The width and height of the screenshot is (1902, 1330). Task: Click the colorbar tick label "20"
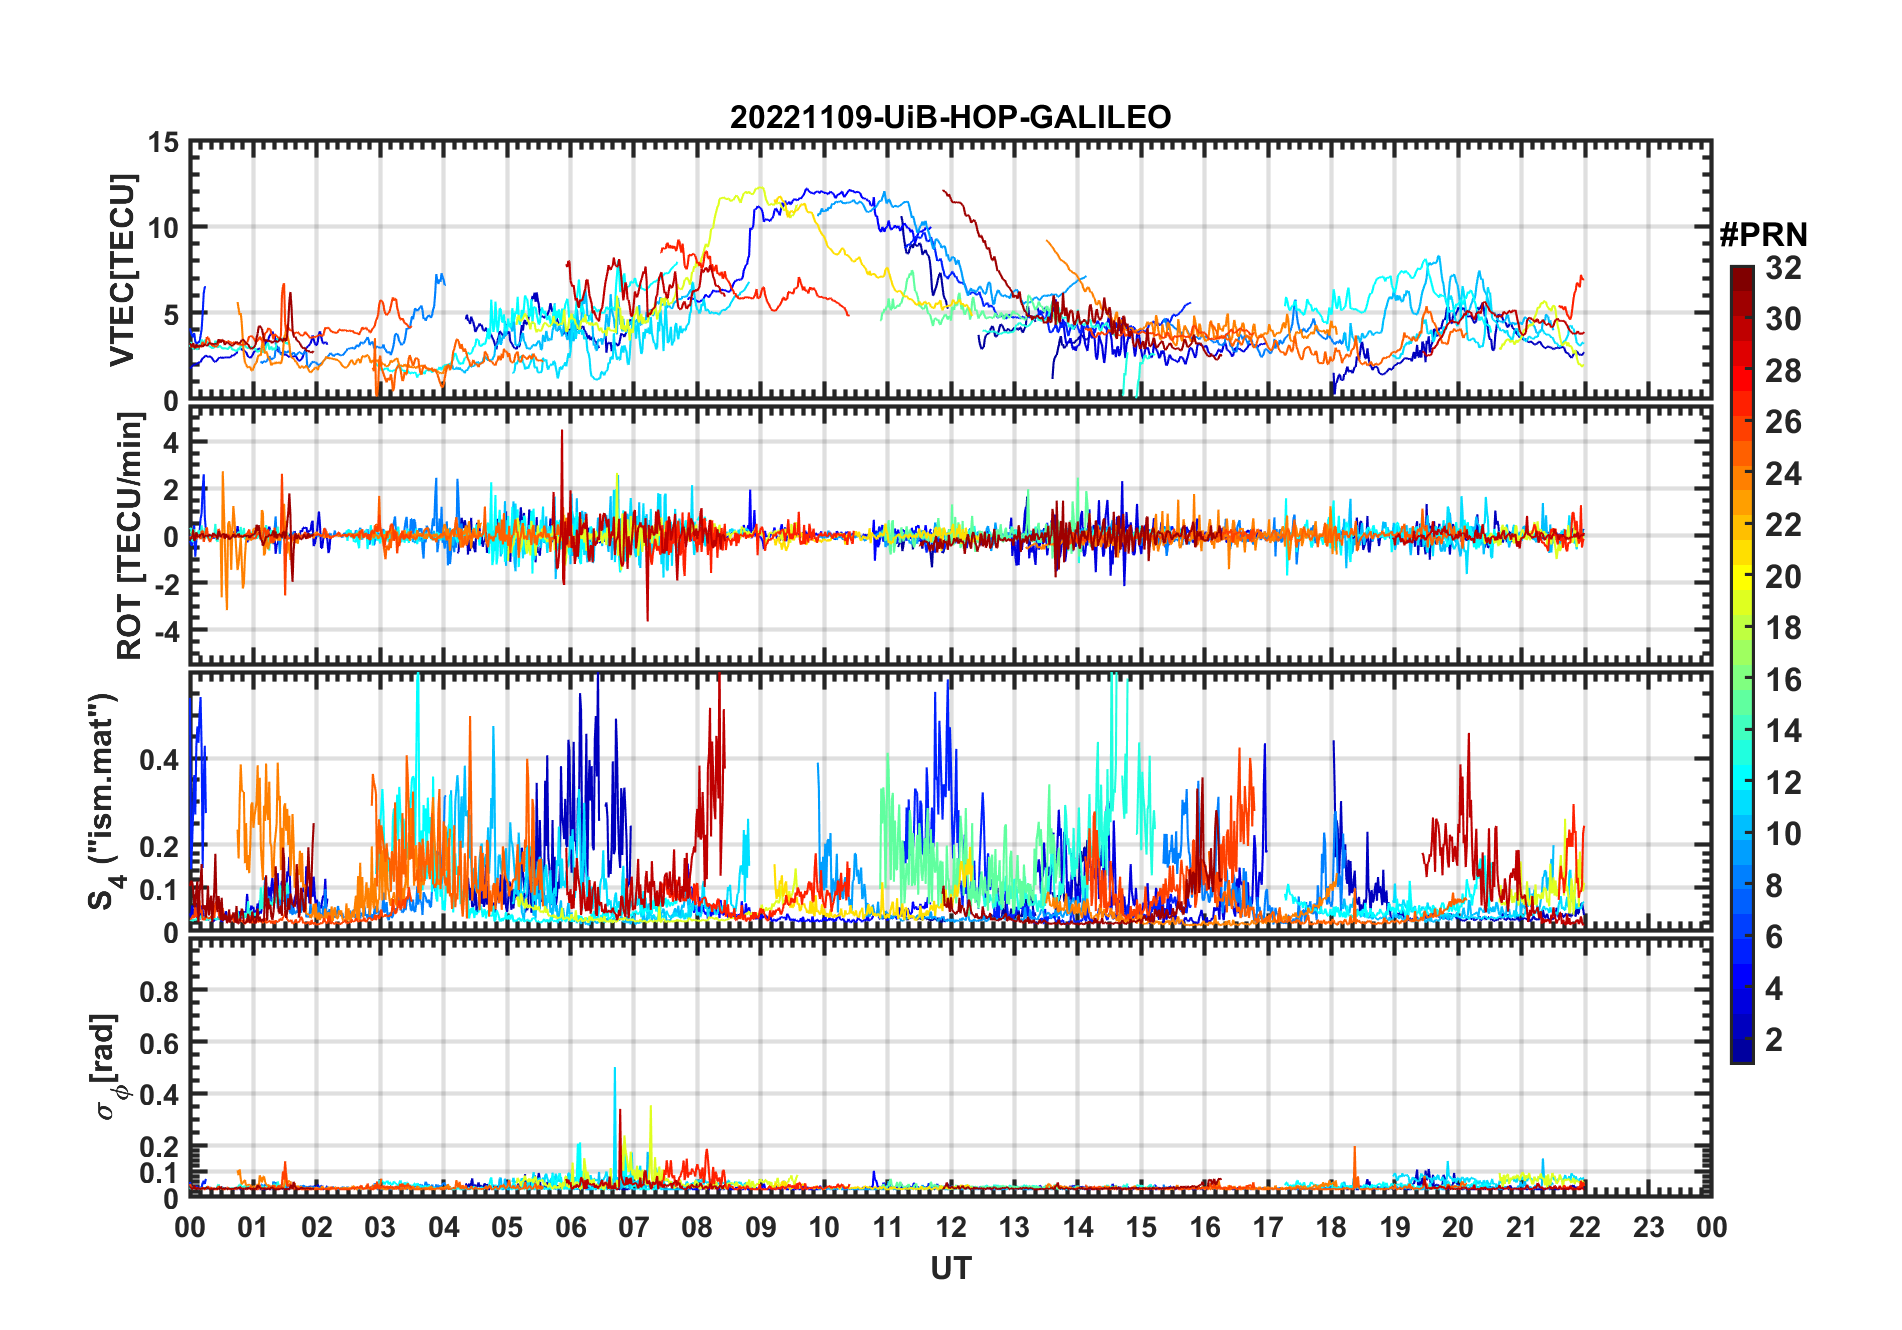pos(1783,577)
